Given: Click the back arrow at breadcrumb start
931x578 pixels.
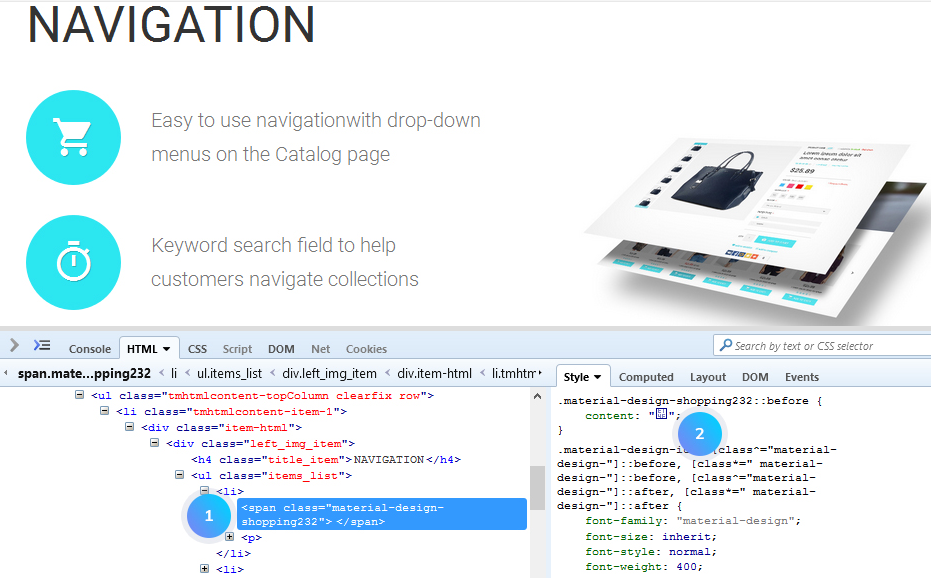Looking at the screenshot, I should click(x=4, y=372).
